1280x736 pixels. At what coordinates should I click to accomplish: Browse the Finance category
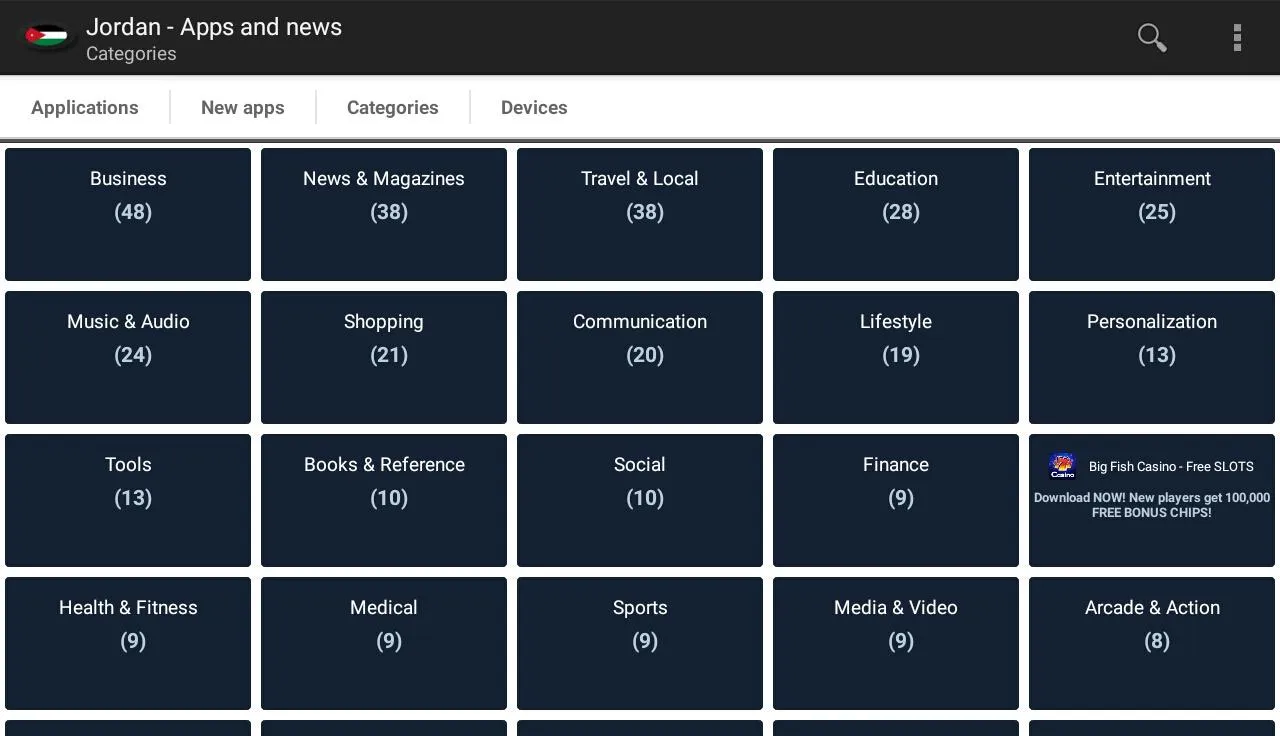tap(896, 500)
